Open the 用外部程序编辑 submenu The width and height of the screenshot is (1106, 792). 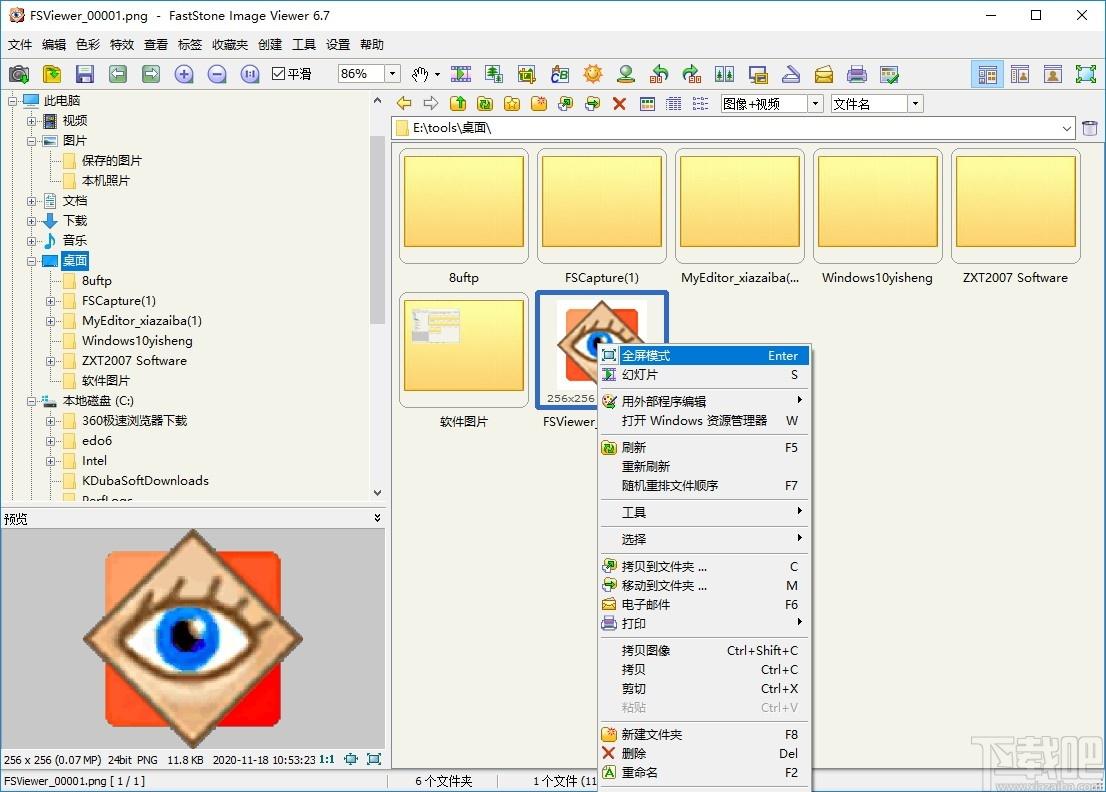pos(704,401)
